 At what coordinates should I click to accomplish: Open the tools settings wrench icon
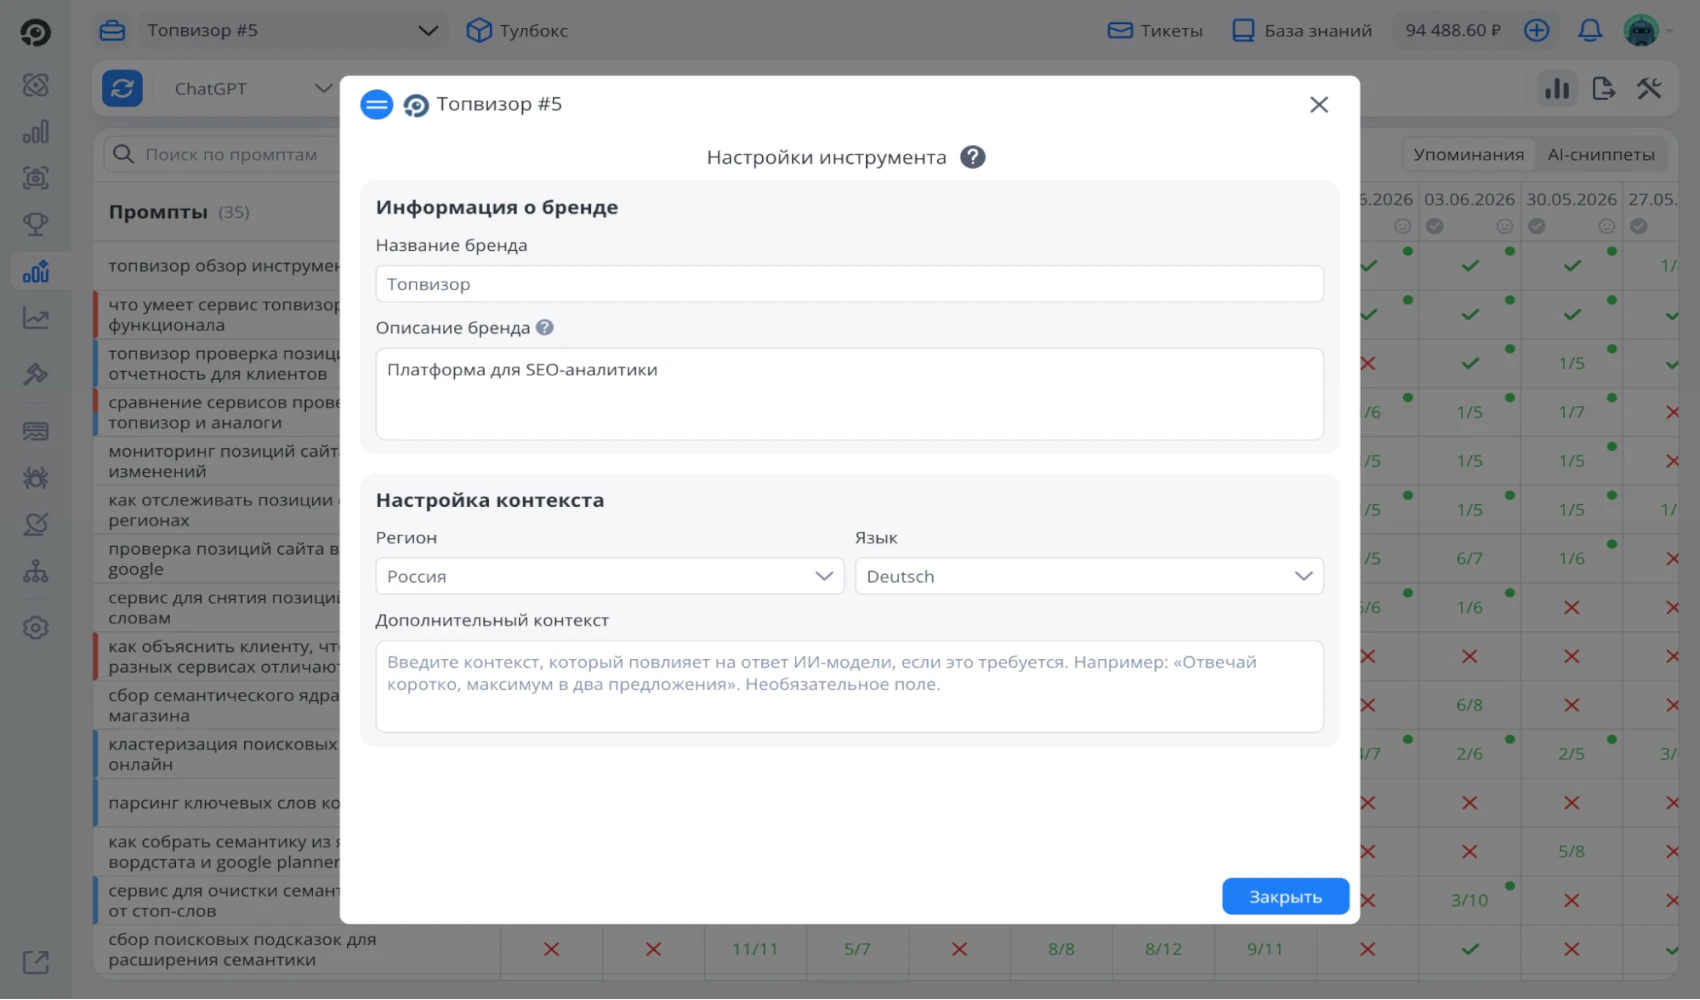click(1649, 88)
